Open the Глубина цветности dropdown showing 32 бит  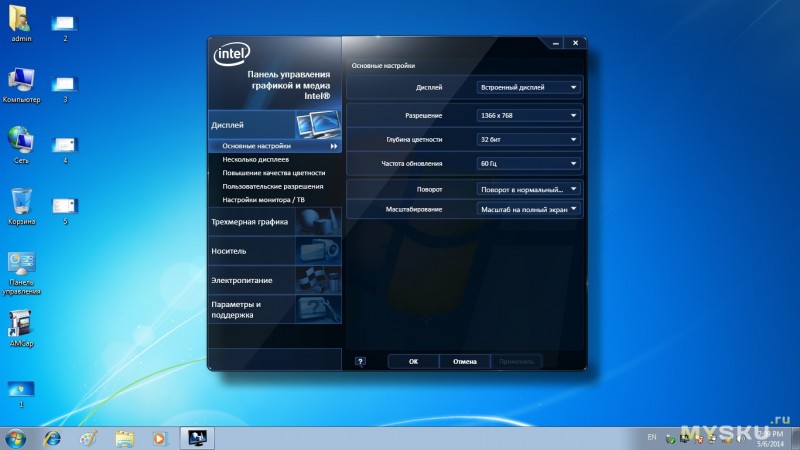click(x=529, y=139)
